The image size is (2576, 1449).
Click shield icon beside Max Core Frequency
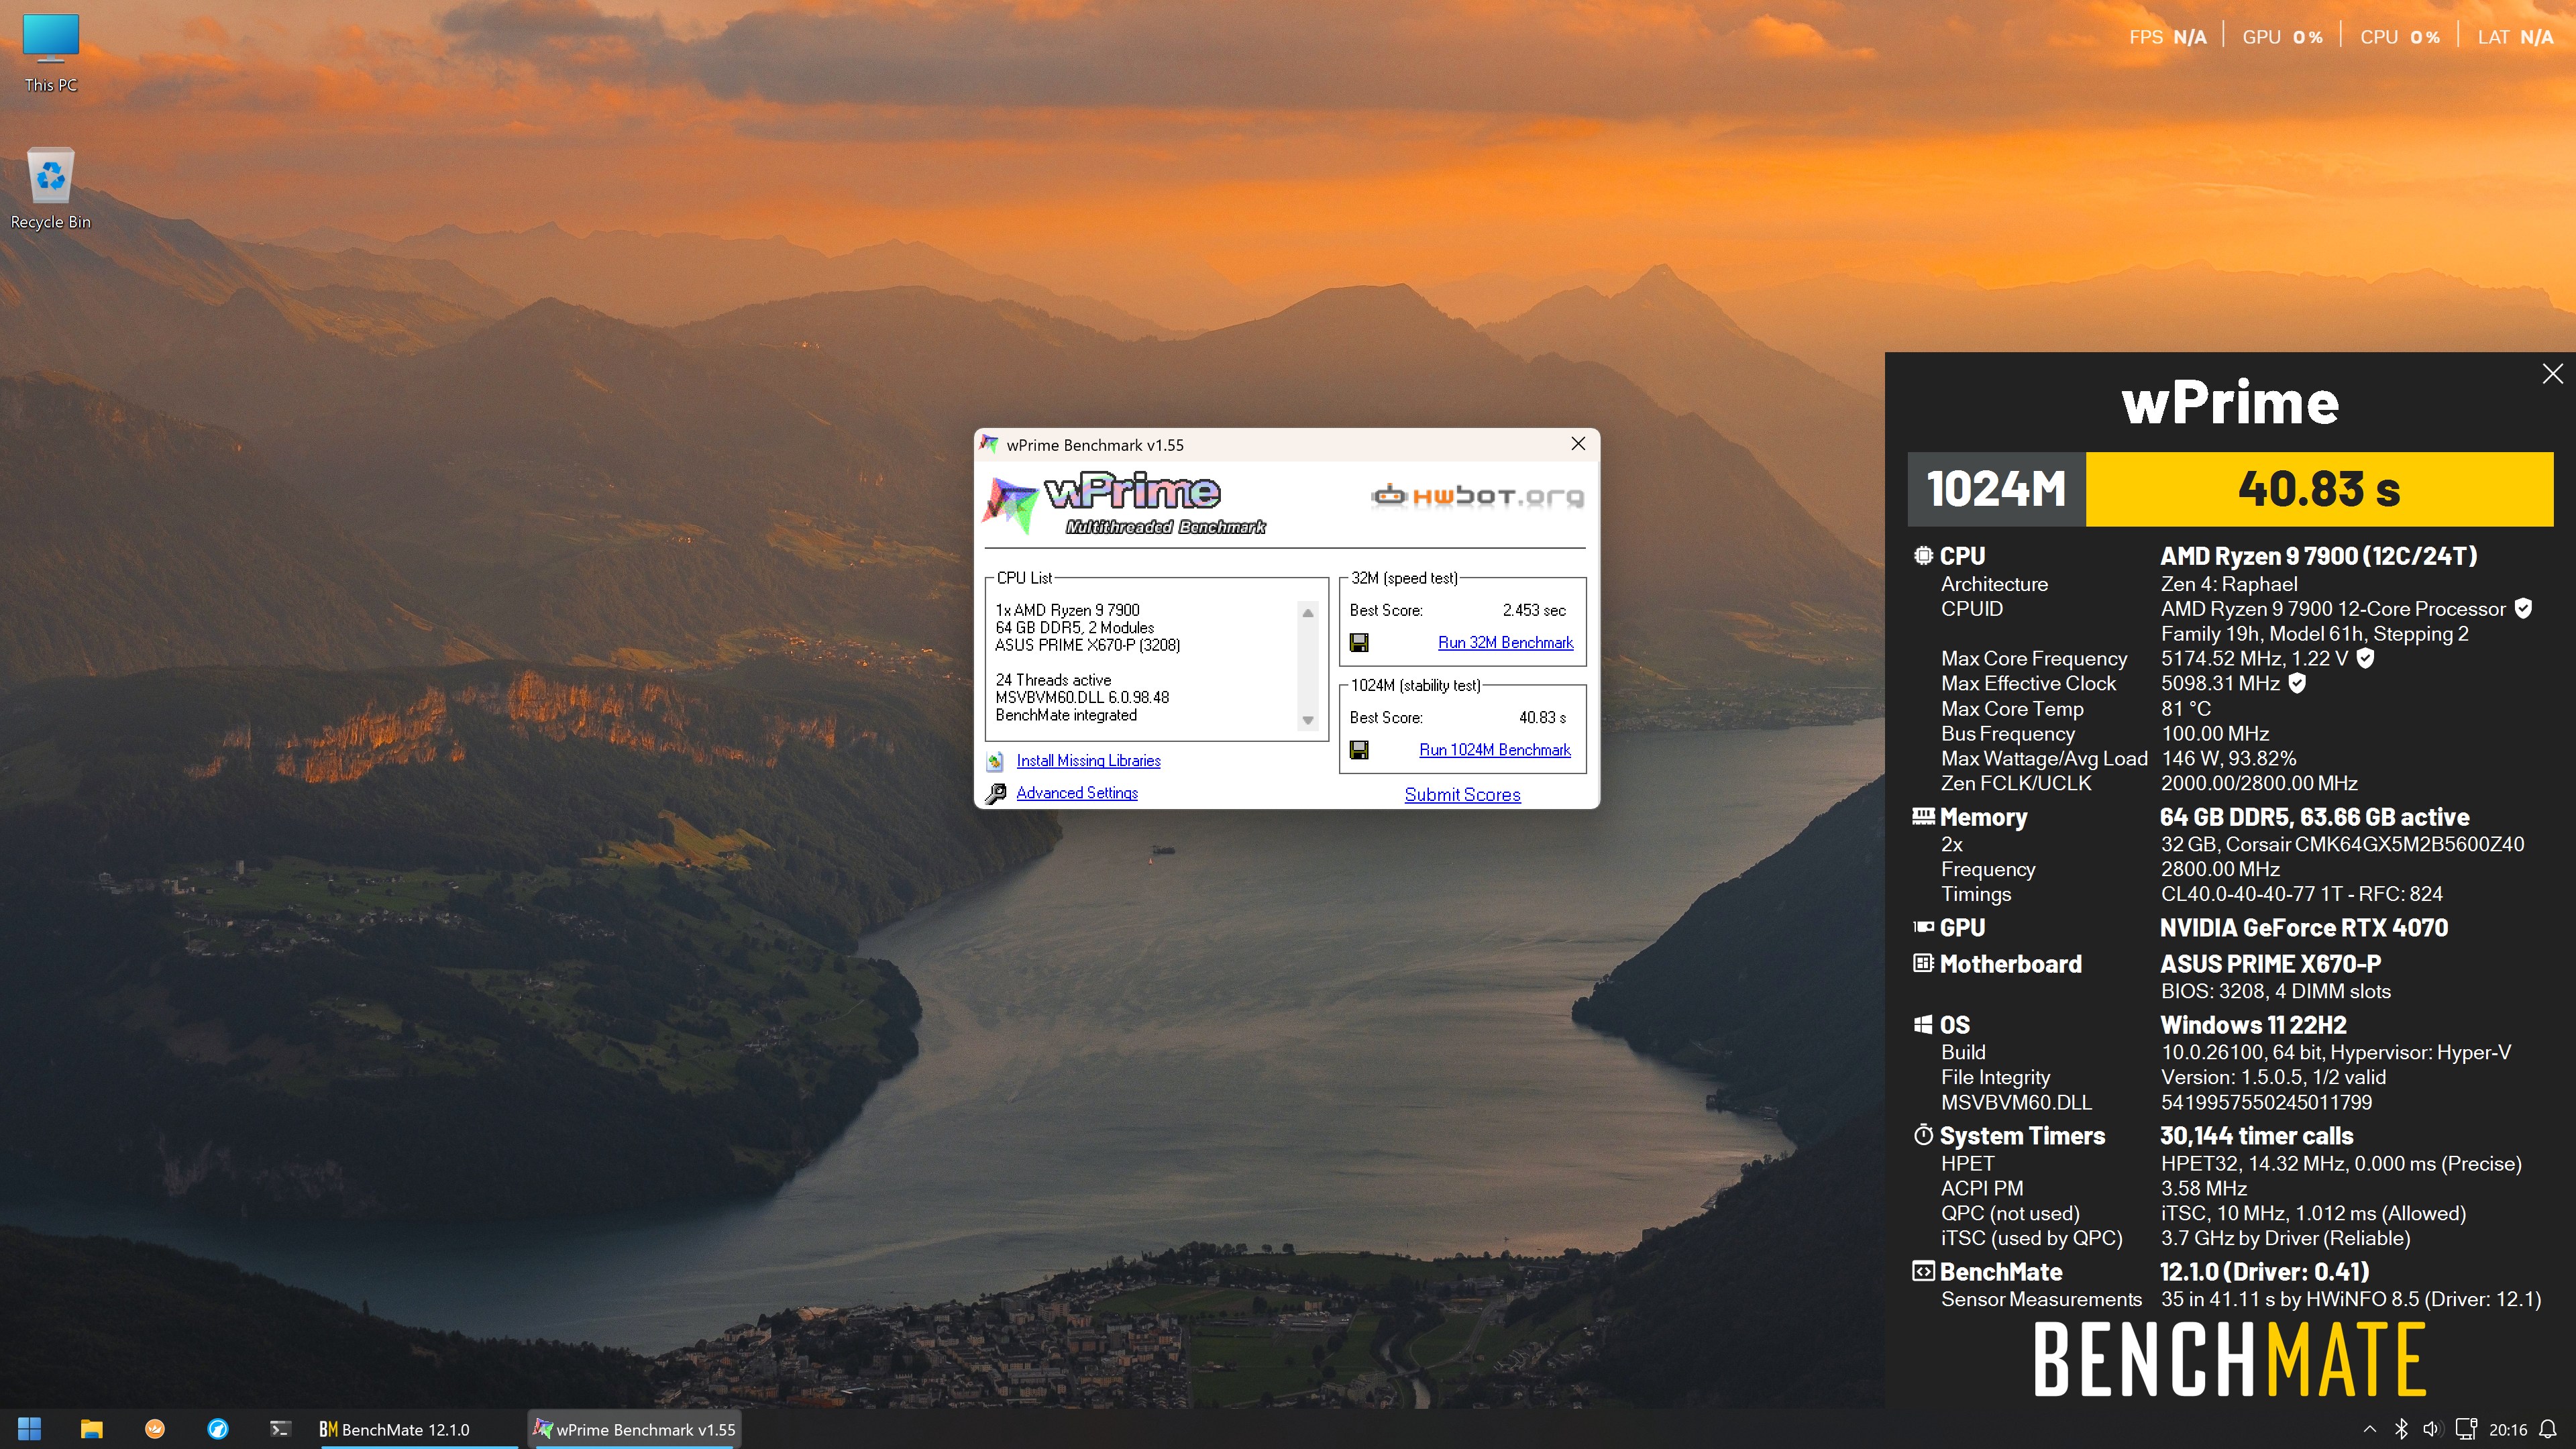click(x=2365, y=658)
